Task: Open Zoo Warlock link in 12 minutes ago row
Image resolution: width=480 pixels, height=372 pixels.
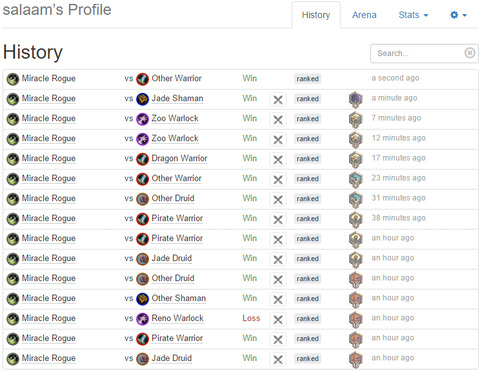Action: [175, 138]
